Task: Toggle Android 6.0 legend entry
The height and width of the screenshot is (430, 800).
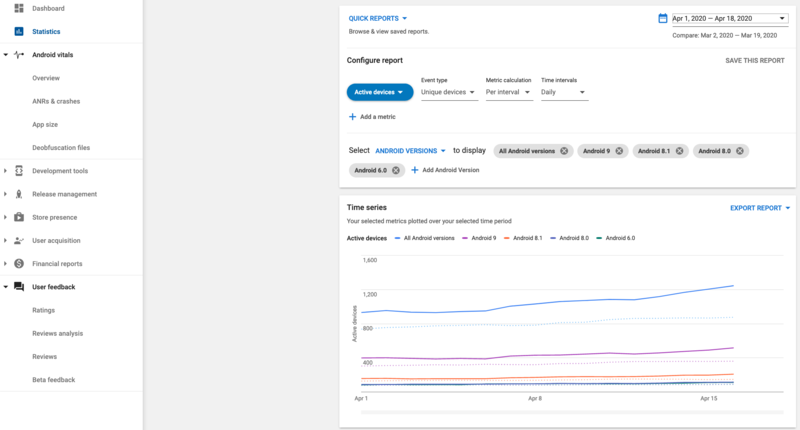Action: pyautogui.click(x=616, y=238)
